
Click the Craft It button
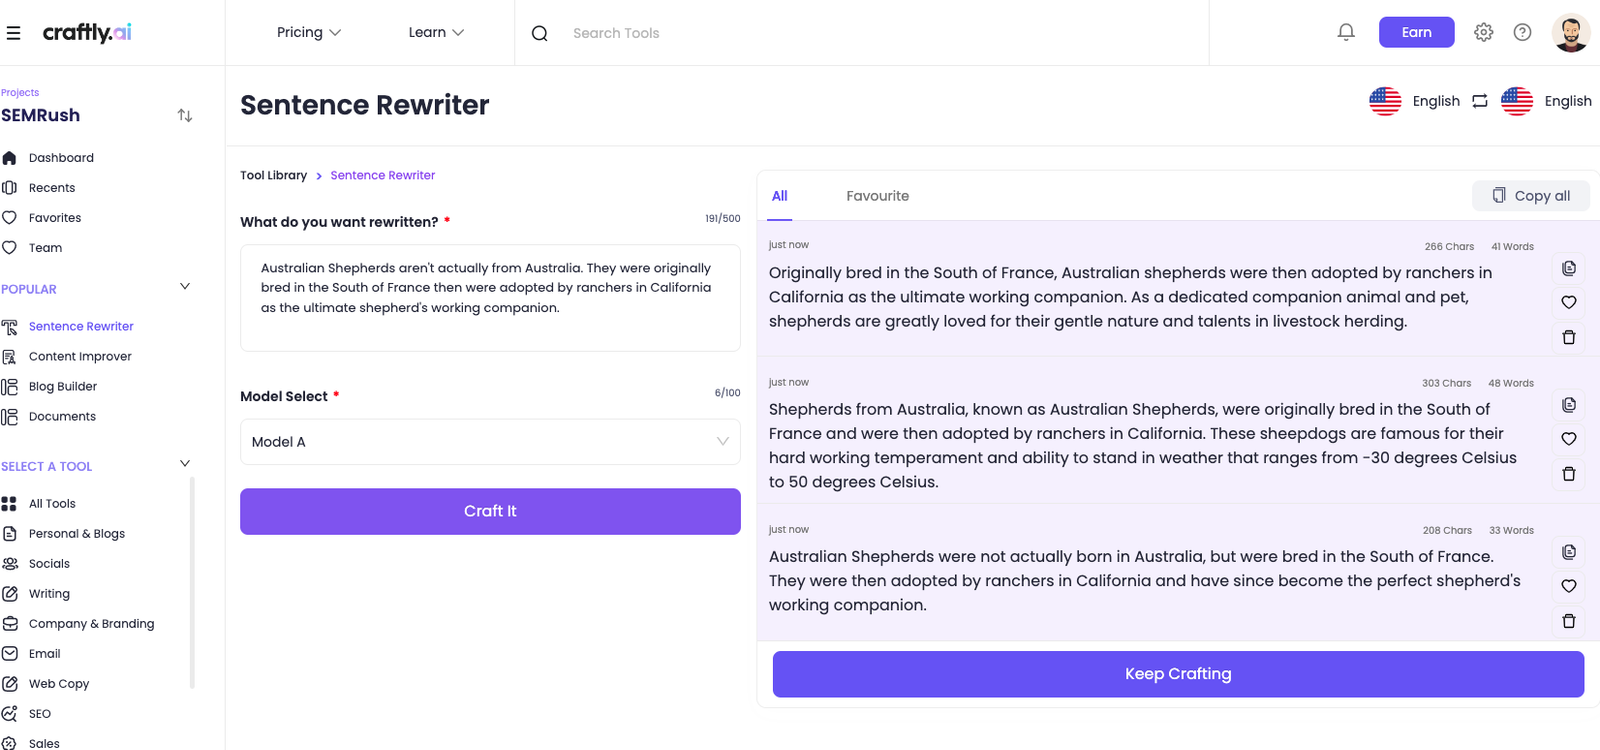coord(489,510)
